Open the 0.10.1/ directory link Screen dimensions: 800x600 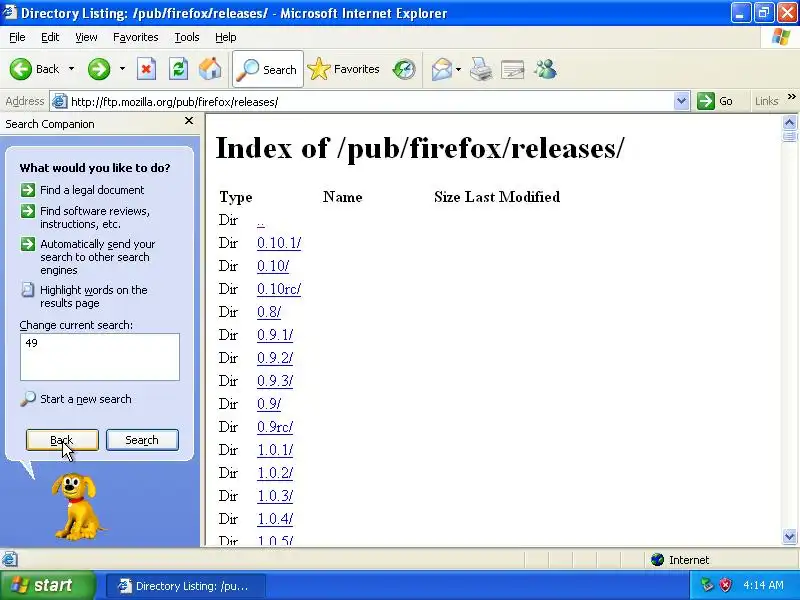(279, 243)
